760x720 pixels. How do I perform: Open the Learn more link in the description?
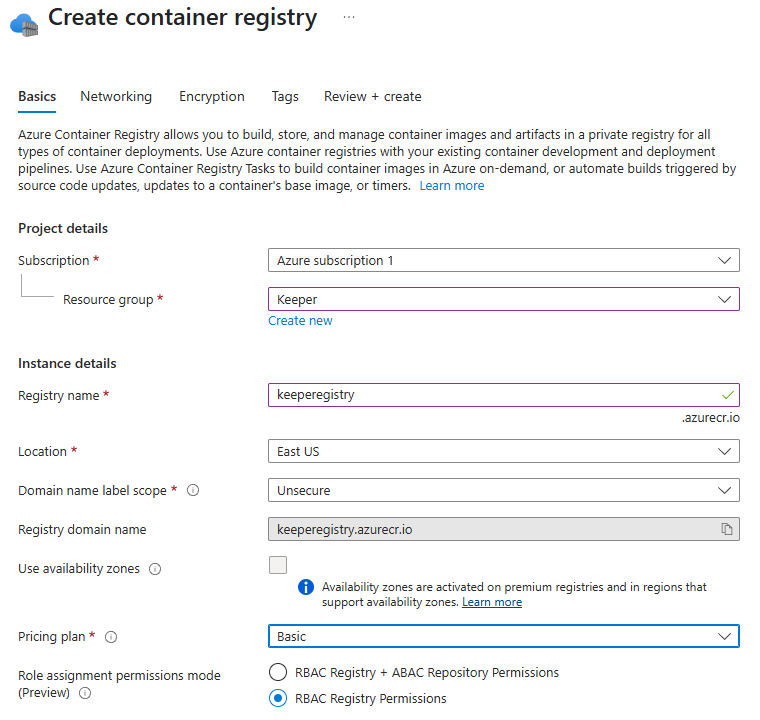point(451,186)
